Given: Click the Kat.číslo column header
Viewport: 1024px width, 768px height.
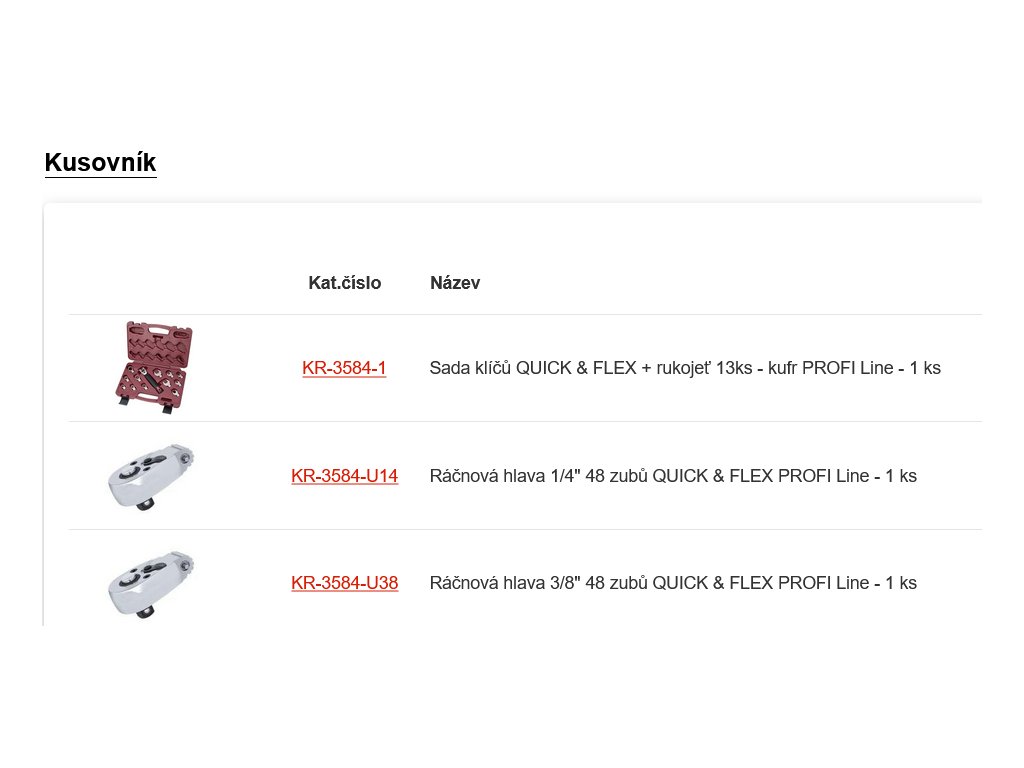Looking at the screenshot, I should 344,283.
